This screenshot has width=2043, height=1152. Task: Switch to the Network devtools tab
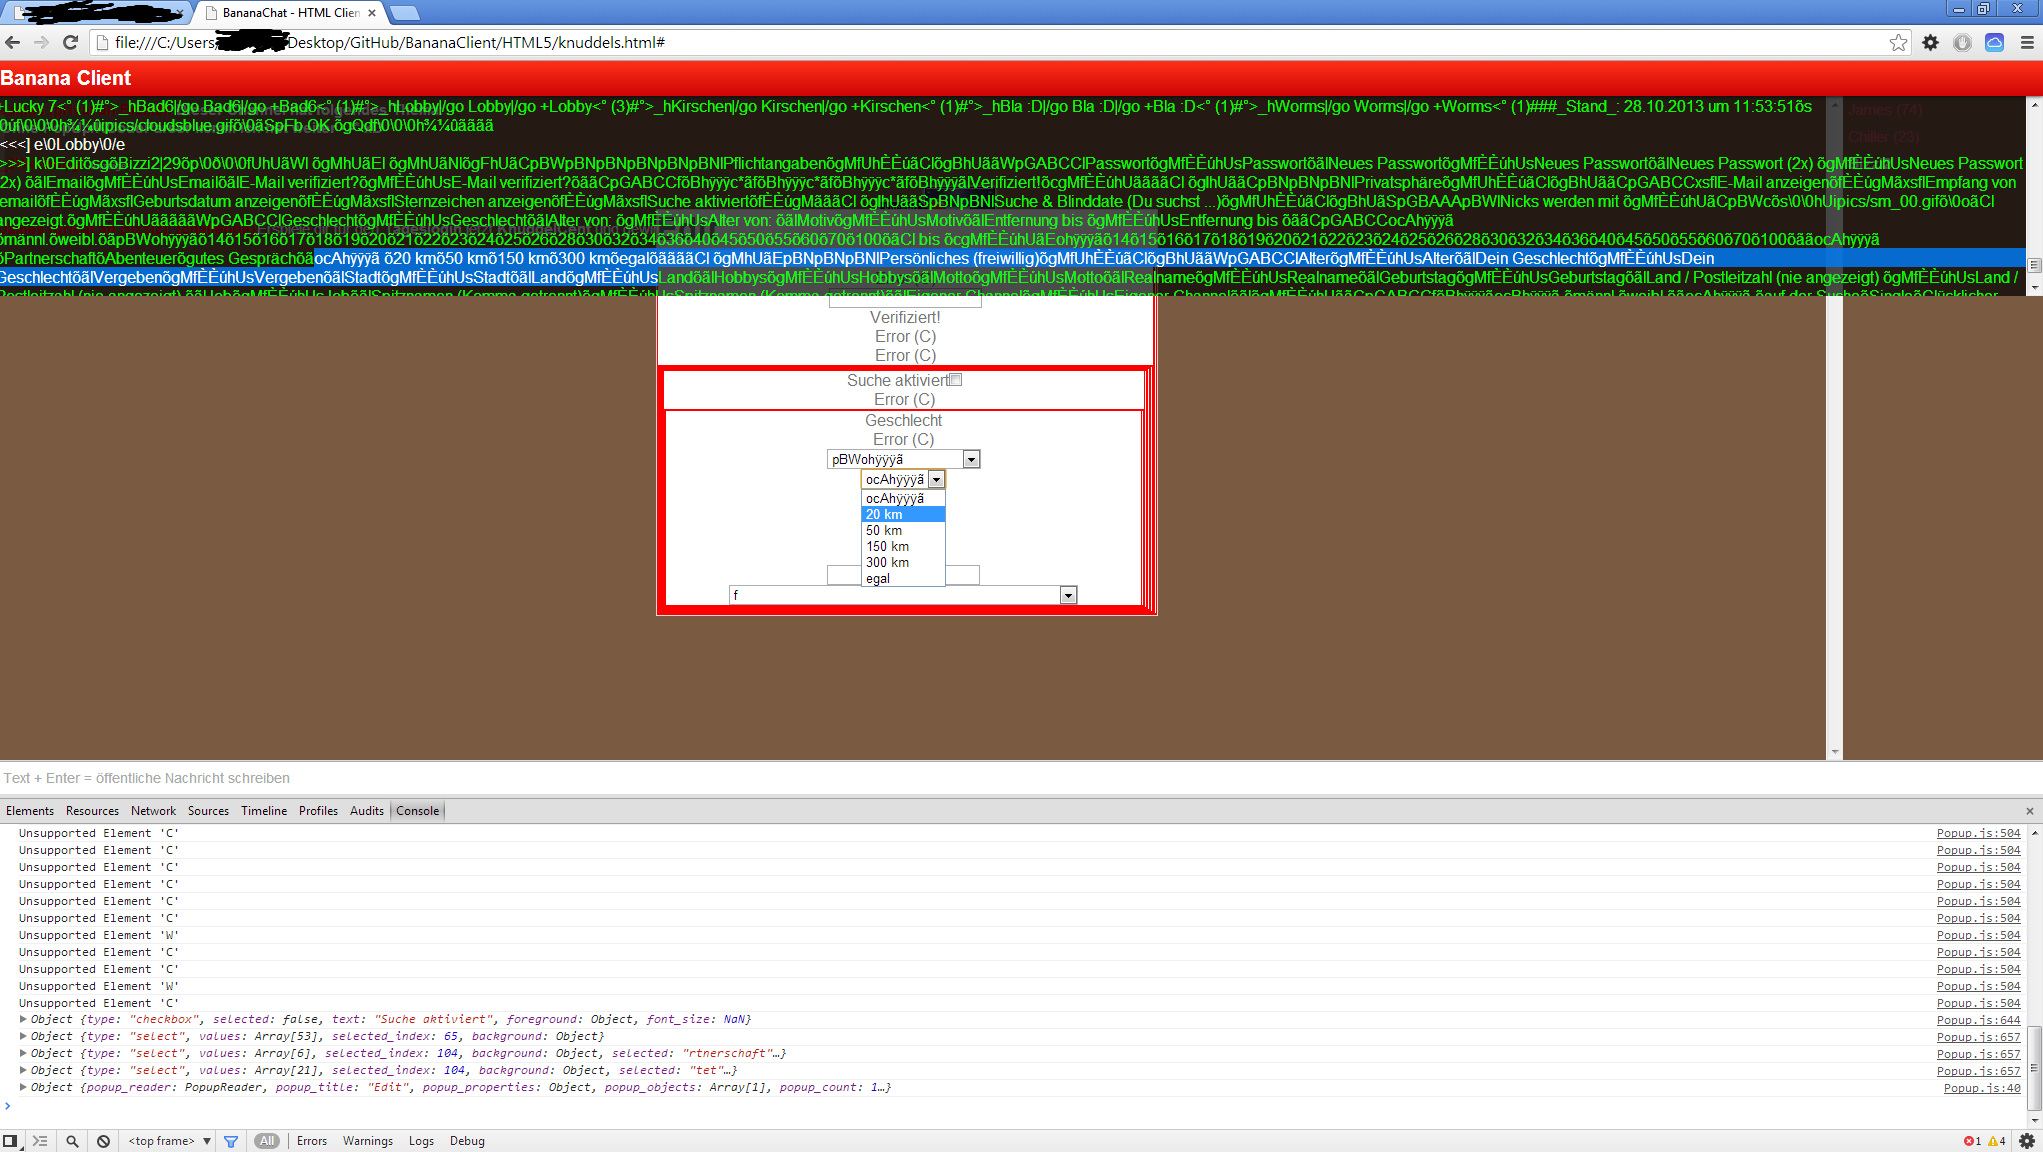153,811
